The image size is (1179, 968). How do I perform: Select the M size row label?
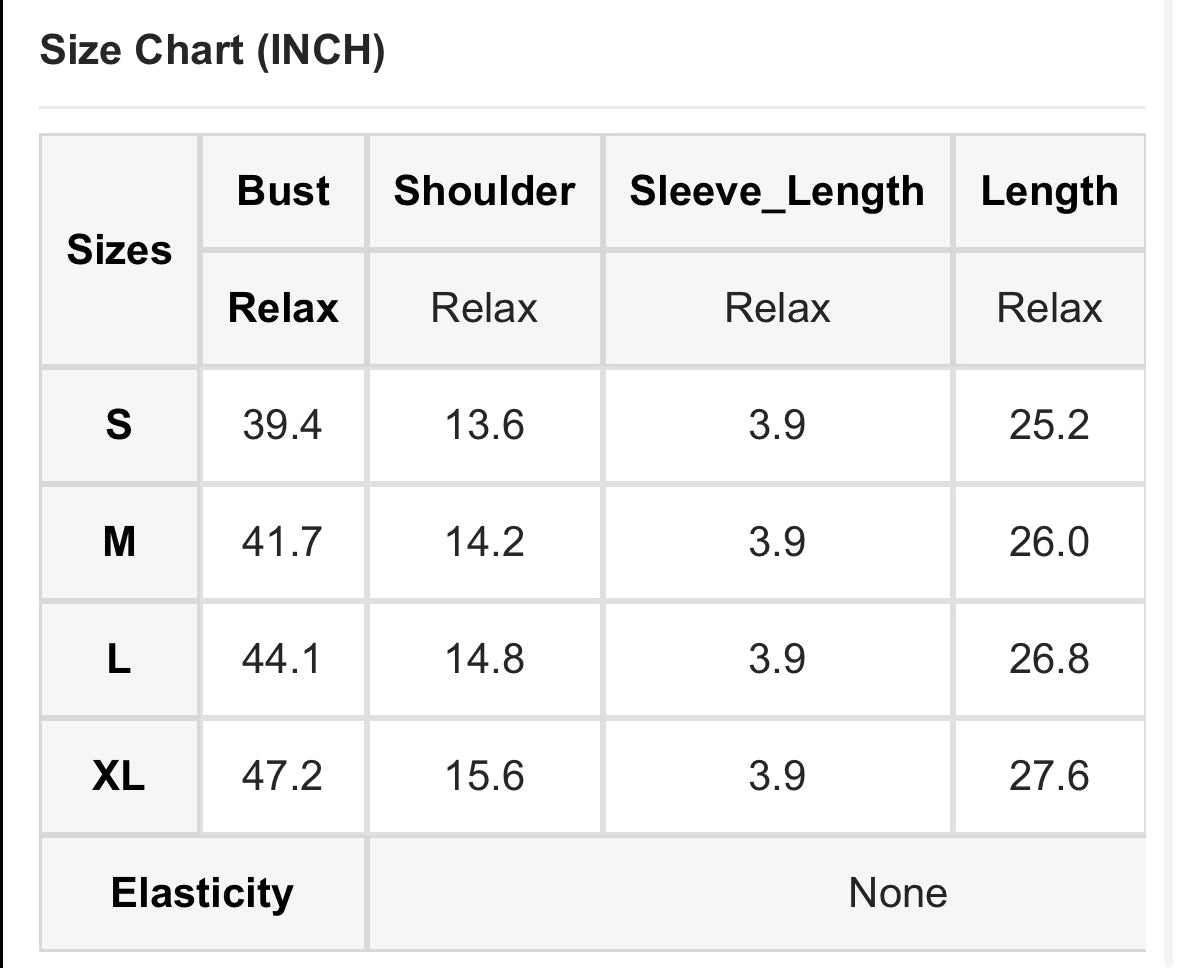120,542
